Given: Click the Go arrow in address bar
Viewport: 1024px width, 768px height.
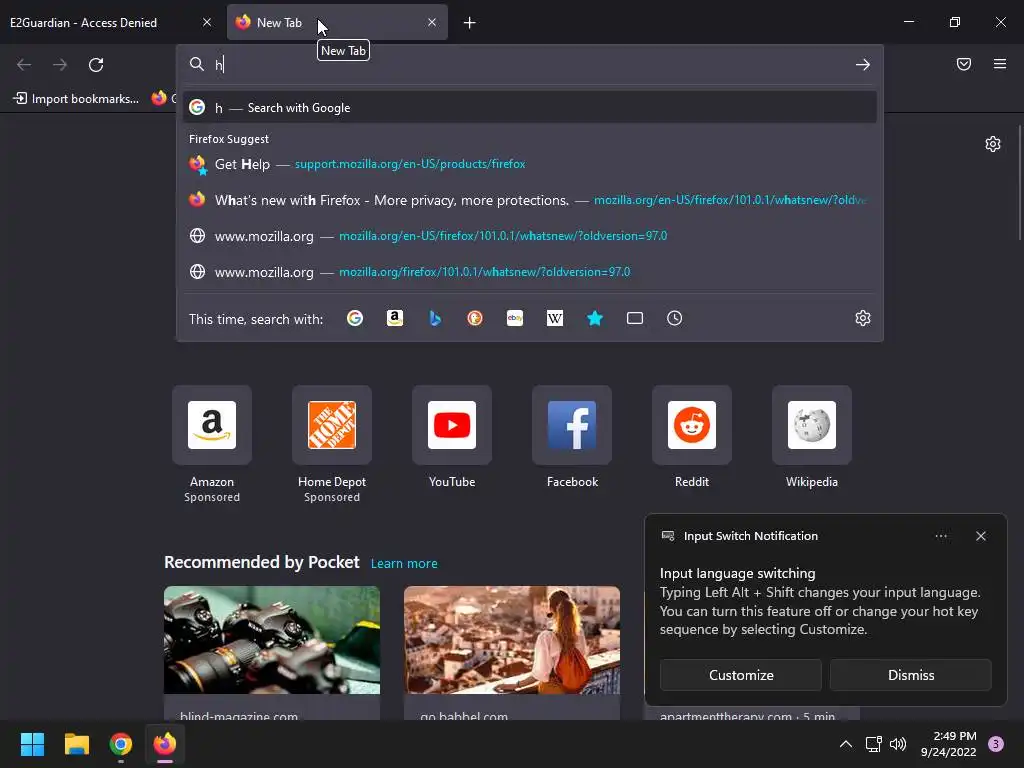Looking at the screenshot, I should point(863,65).
